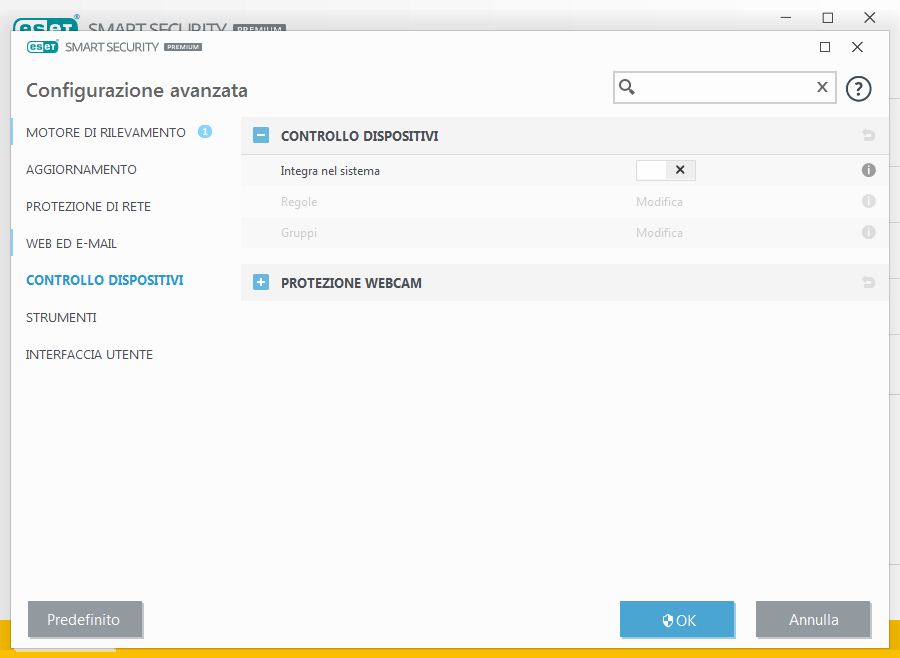Revert Protezione webcam section settings
900x658 pixels.
click(868, 282)
